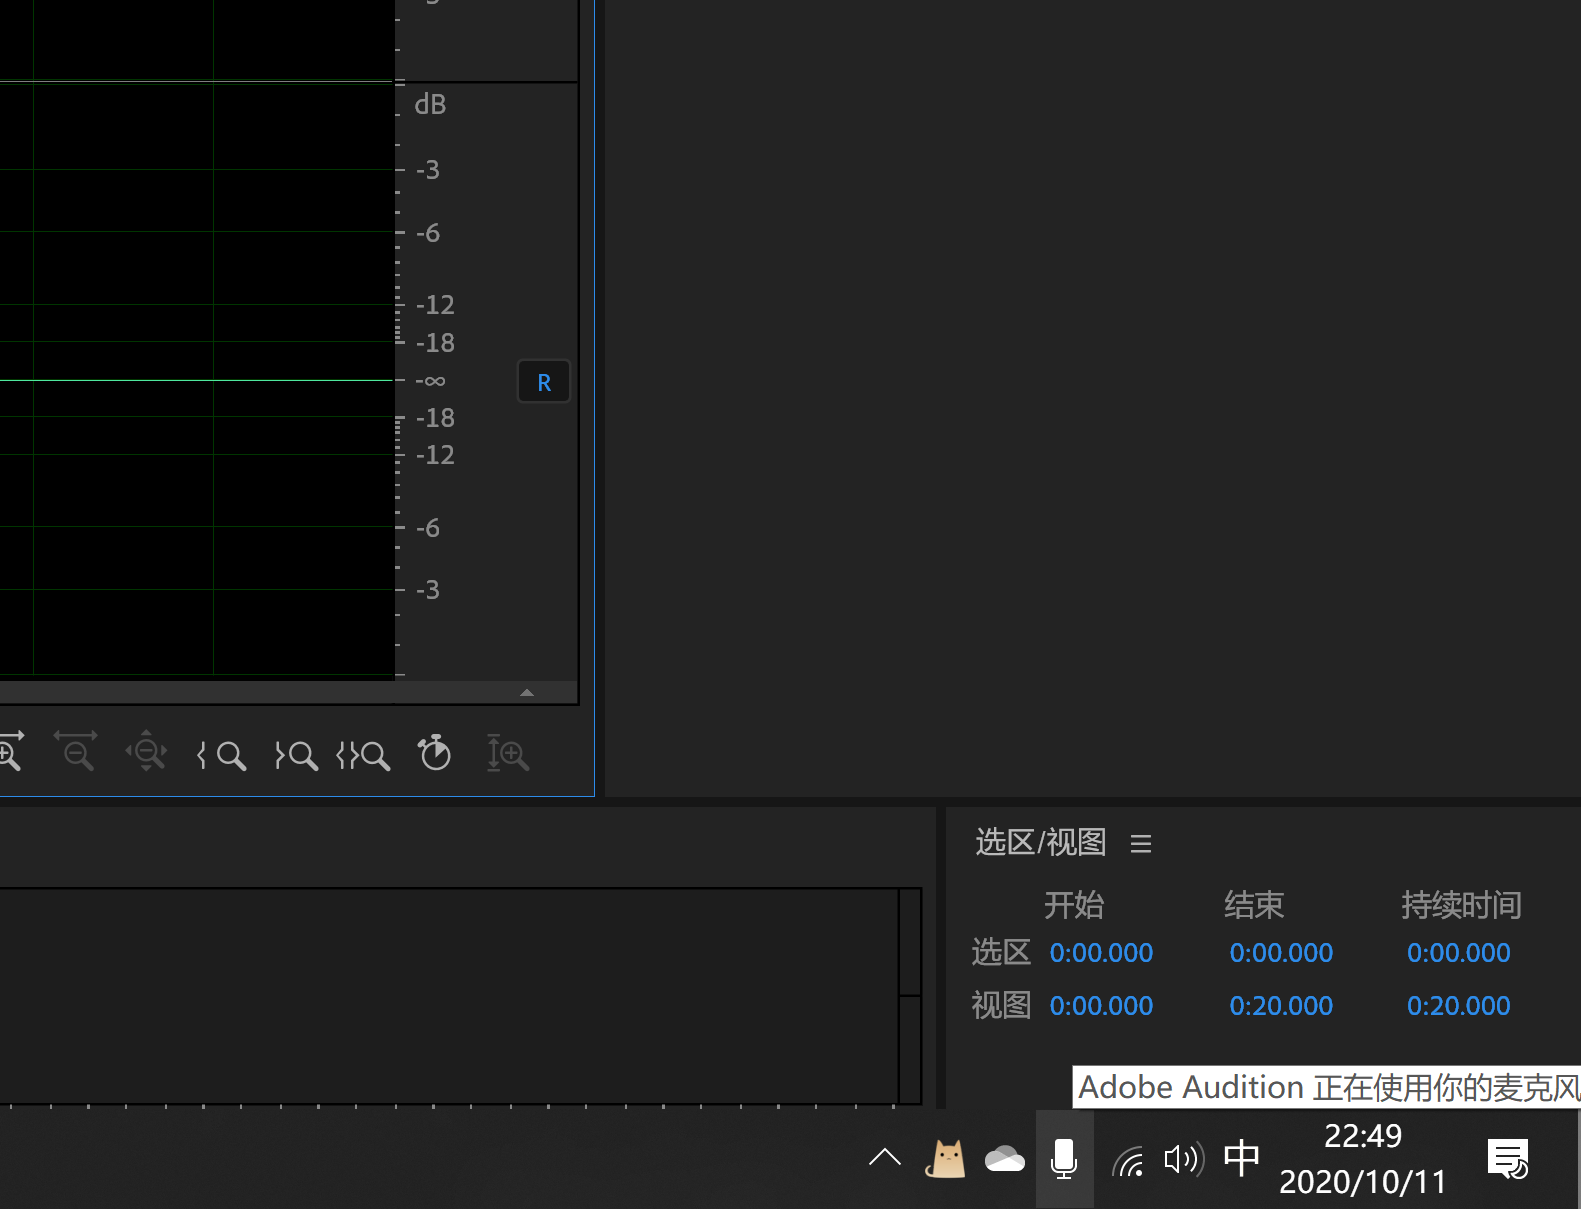Click Zoom Out Full on all axes

(x=146, y=752)
